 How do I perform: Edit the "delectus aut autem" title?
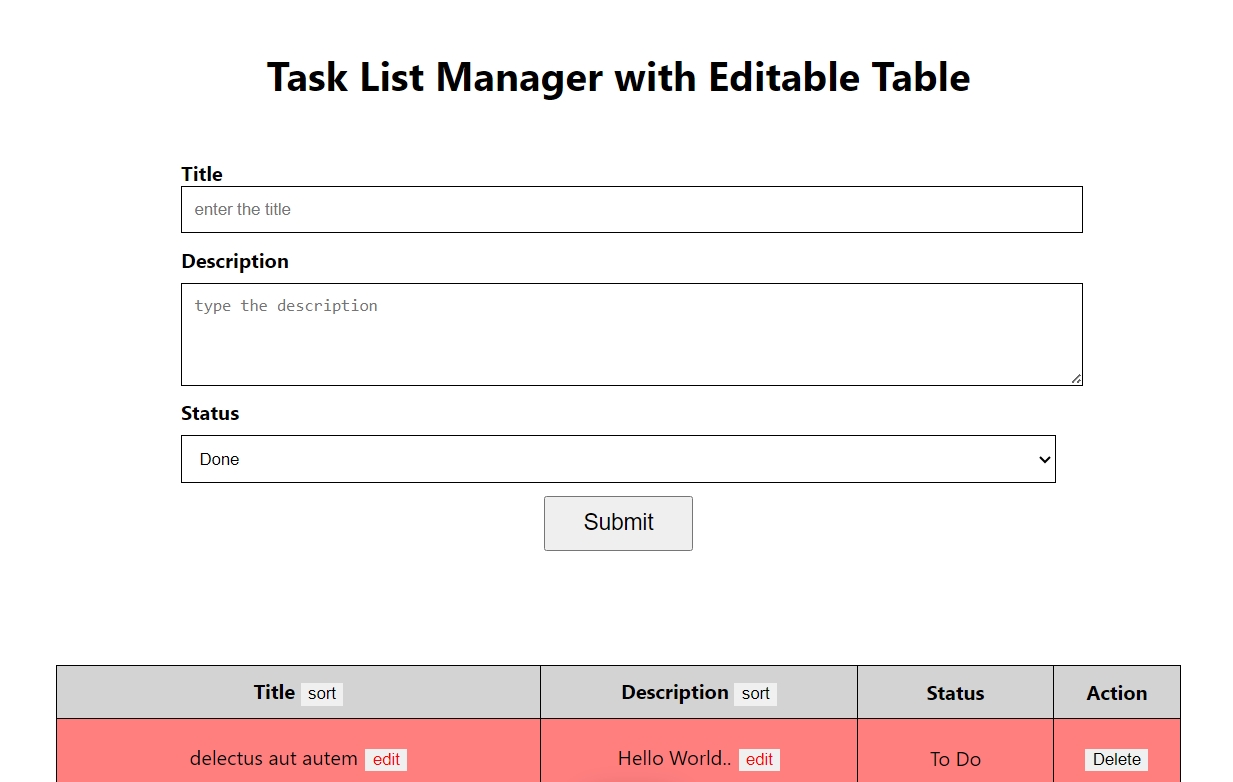tap(386, 760)
